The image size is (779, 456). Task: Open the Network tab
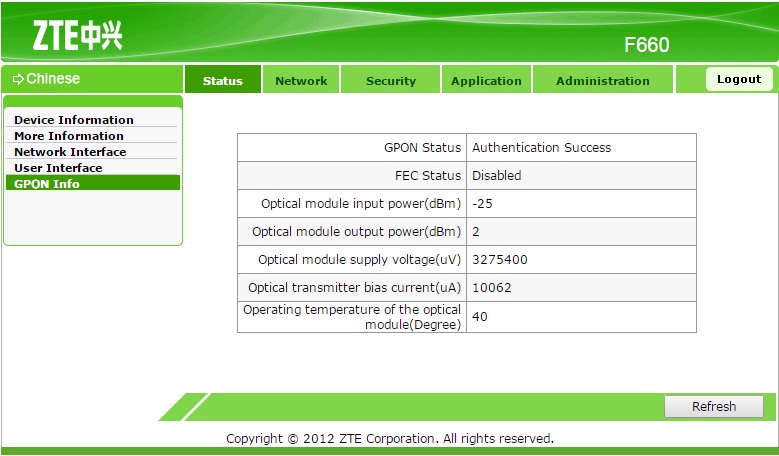point(301,79)
